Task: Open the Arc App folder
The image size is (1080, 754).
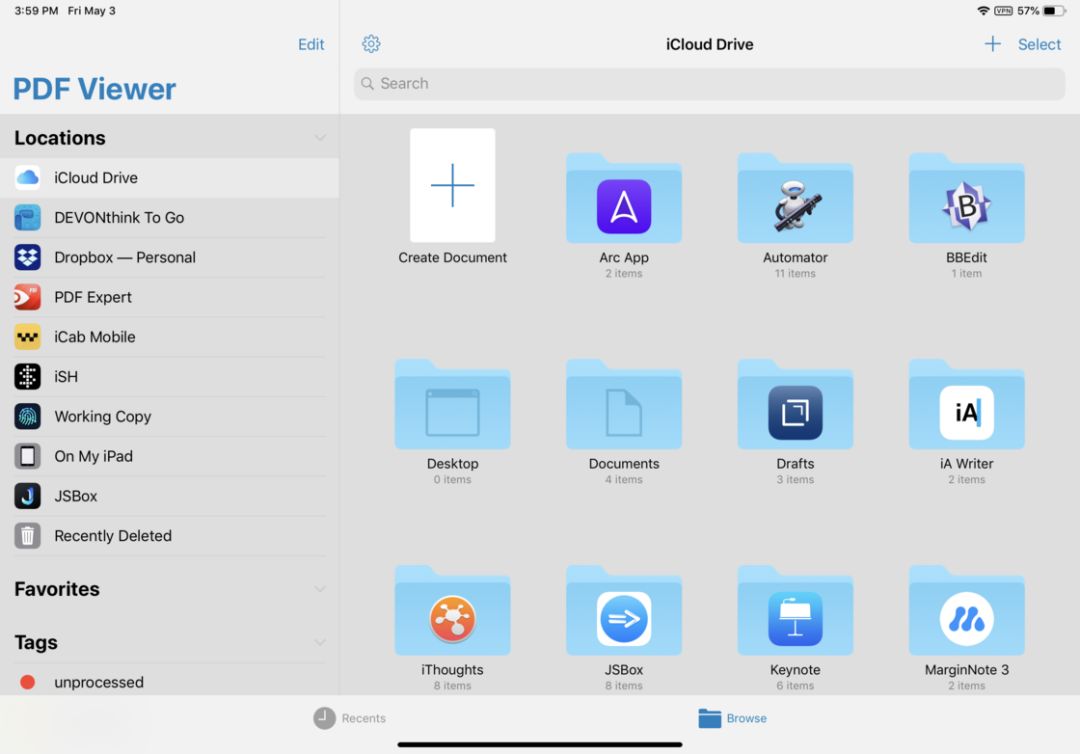Action: (624, 198)
